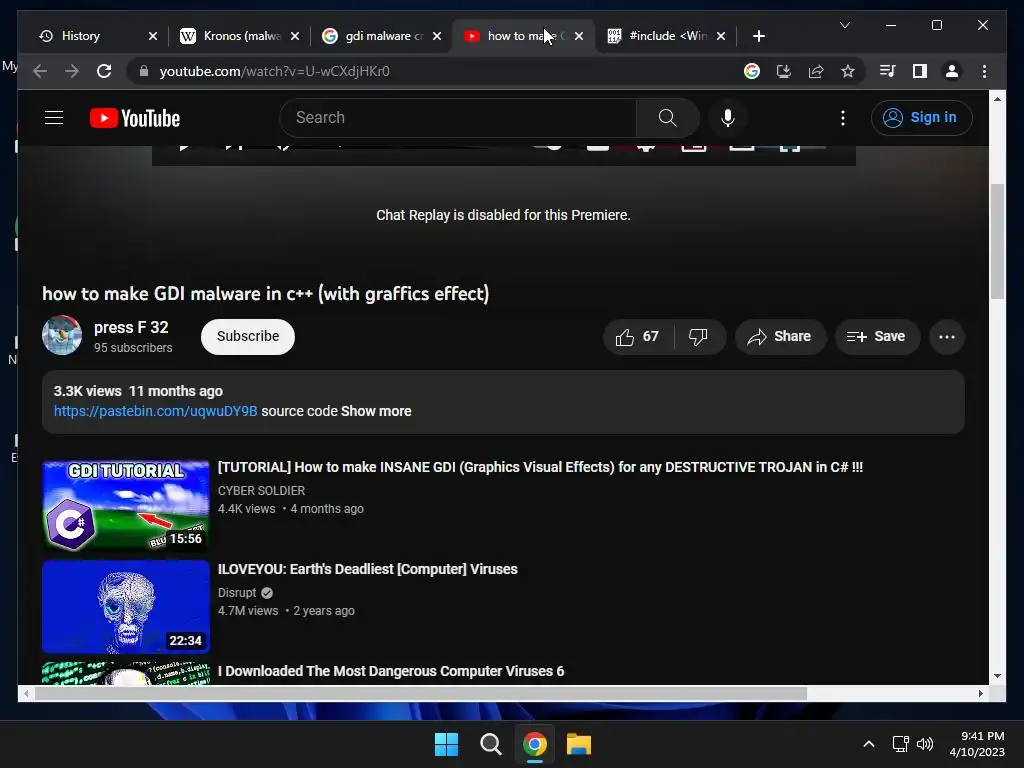Click the YouTube logo

135,118
